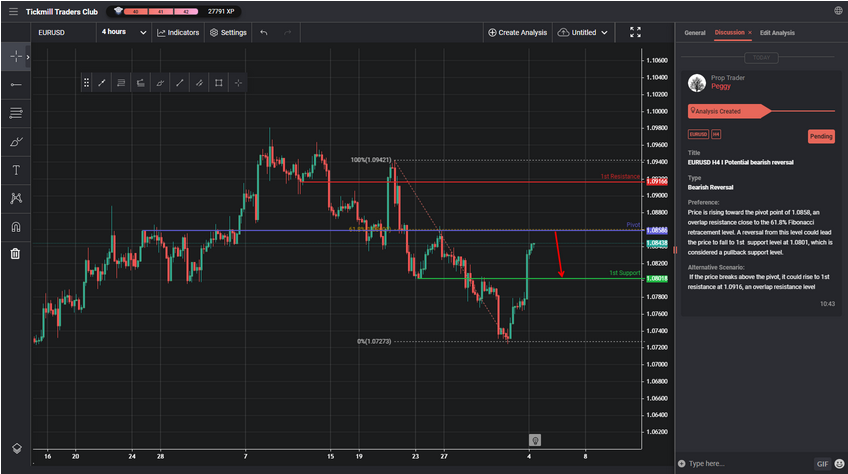This screenshot has width=848, height=474.
Task: Click the plus attachment icon beside message field
Action: click(681, 464)
